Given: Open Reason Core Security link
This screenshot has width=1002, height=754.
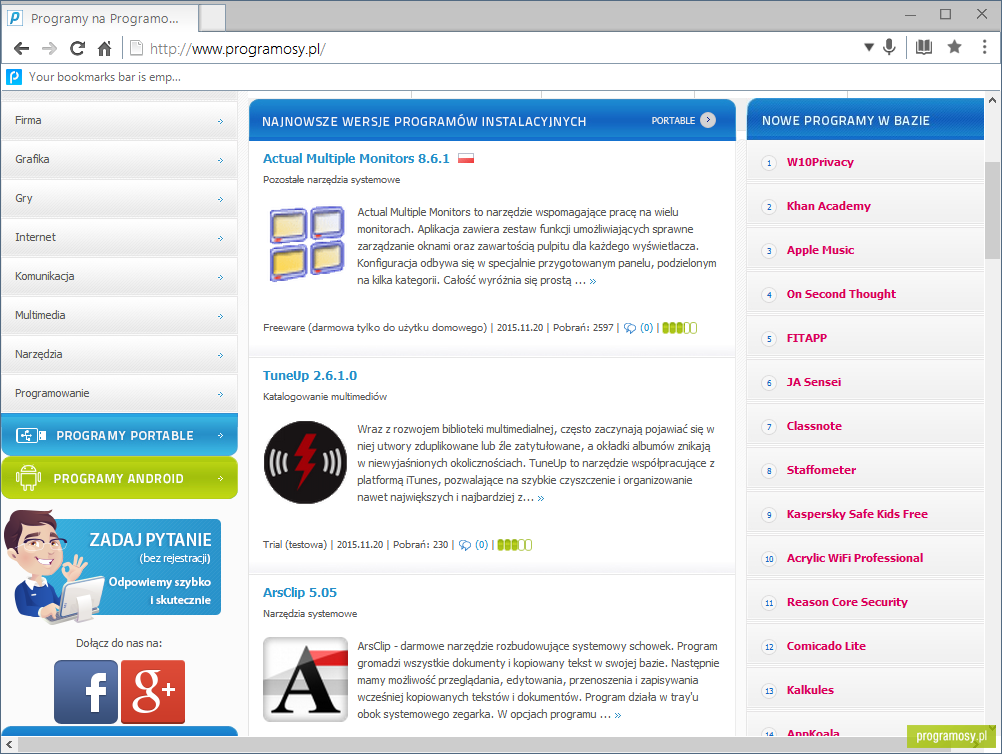Looking at the screenshot, I should (847, 603).
